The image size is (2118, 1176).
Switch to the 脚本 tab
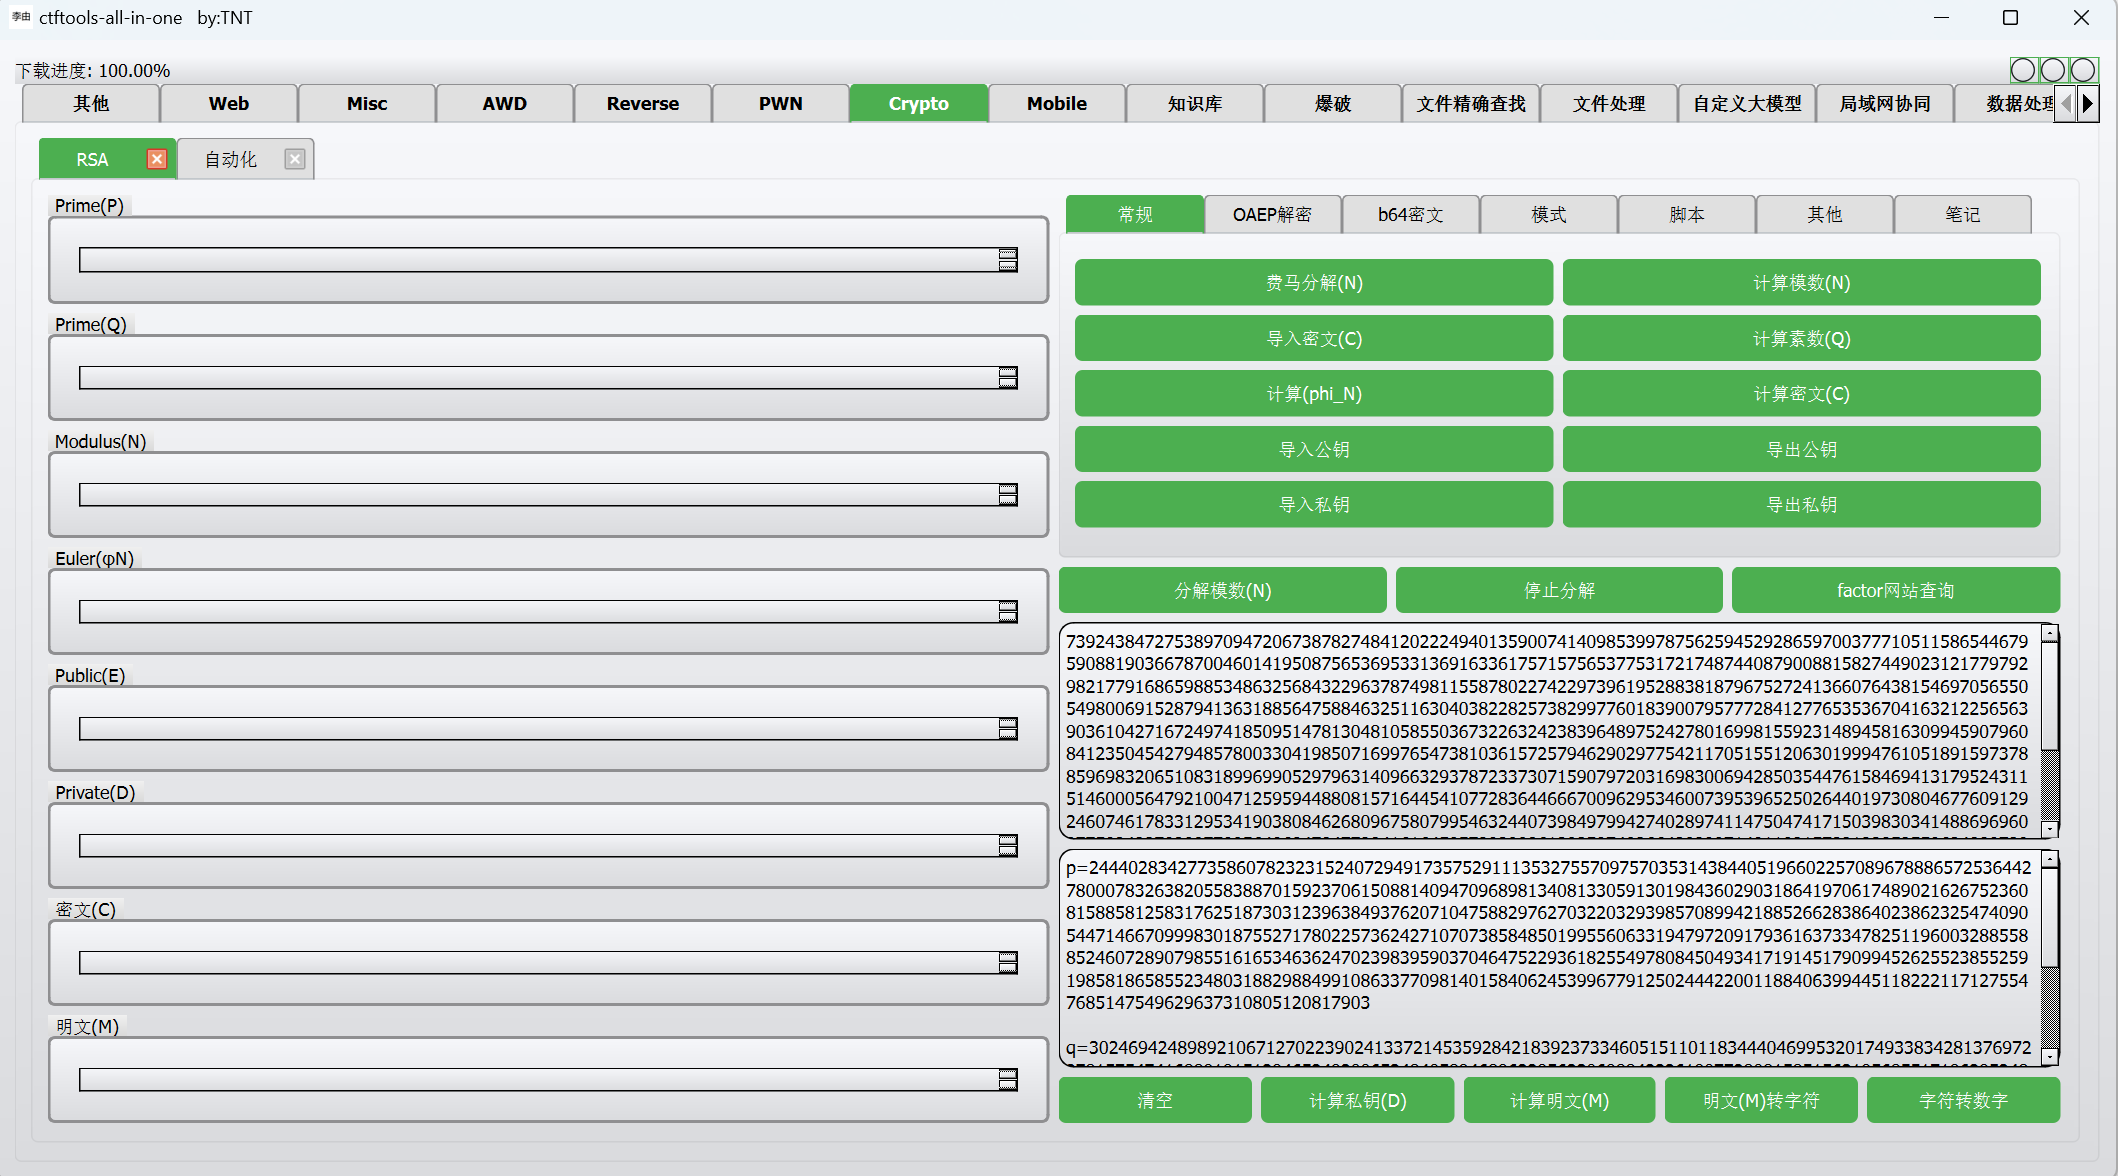1687,214
